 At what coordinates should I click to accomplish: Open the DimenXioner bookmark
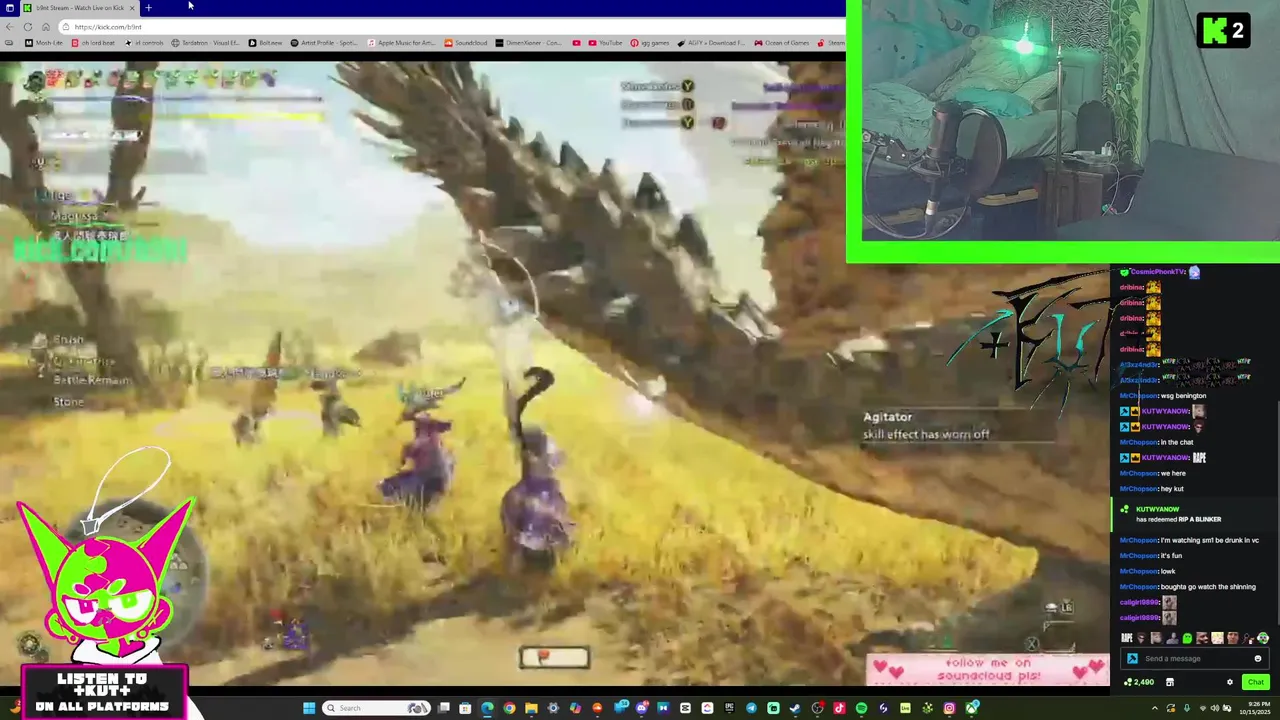click(x=529, y=43)
